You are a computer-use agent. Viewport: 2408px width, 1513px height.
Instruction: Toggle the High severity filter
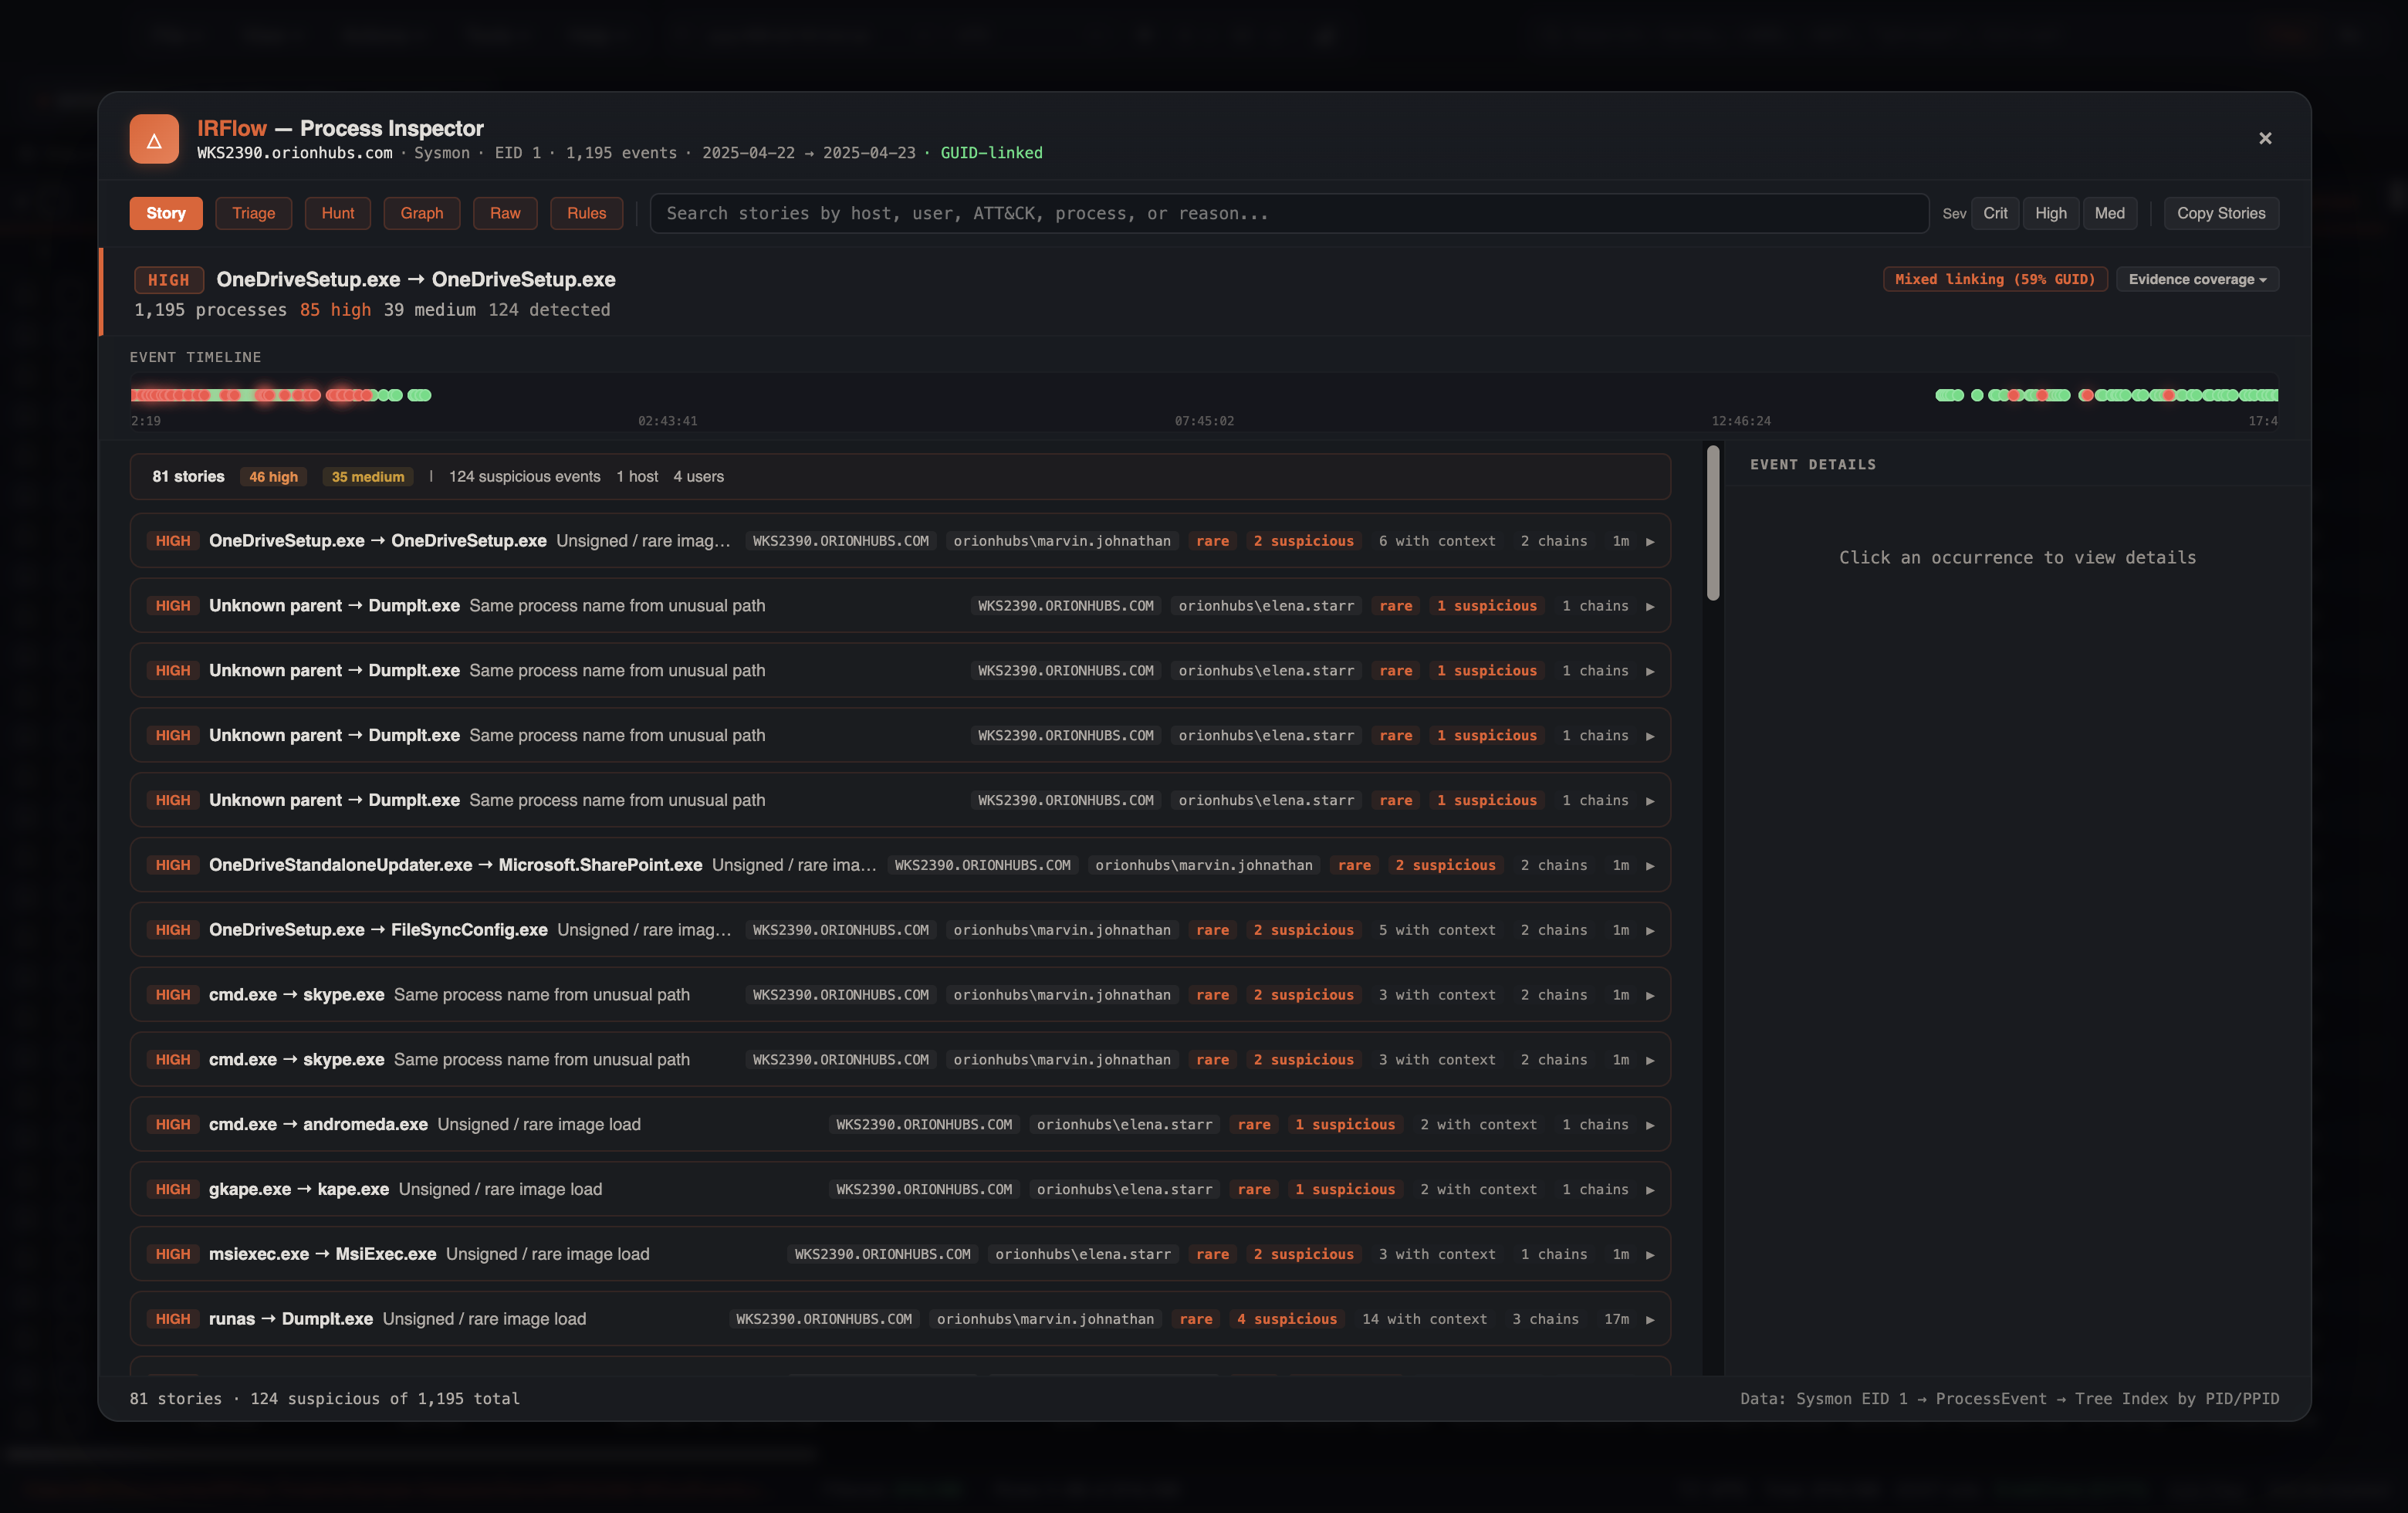click(2051, 213)
